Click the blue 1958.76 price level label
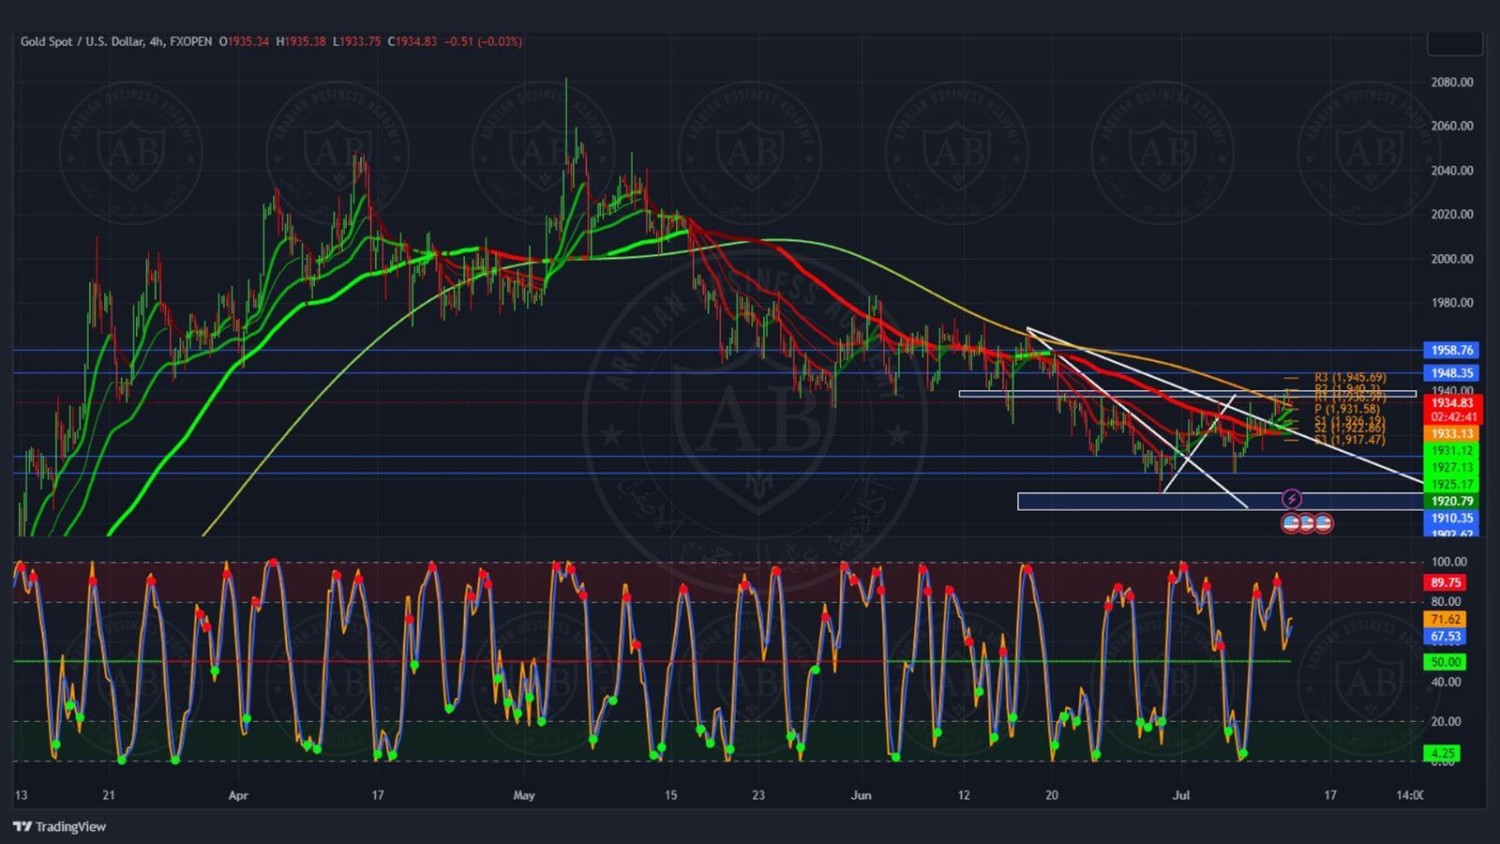The width and height of the screenshot is (1500, 844). coord(1451,350)
